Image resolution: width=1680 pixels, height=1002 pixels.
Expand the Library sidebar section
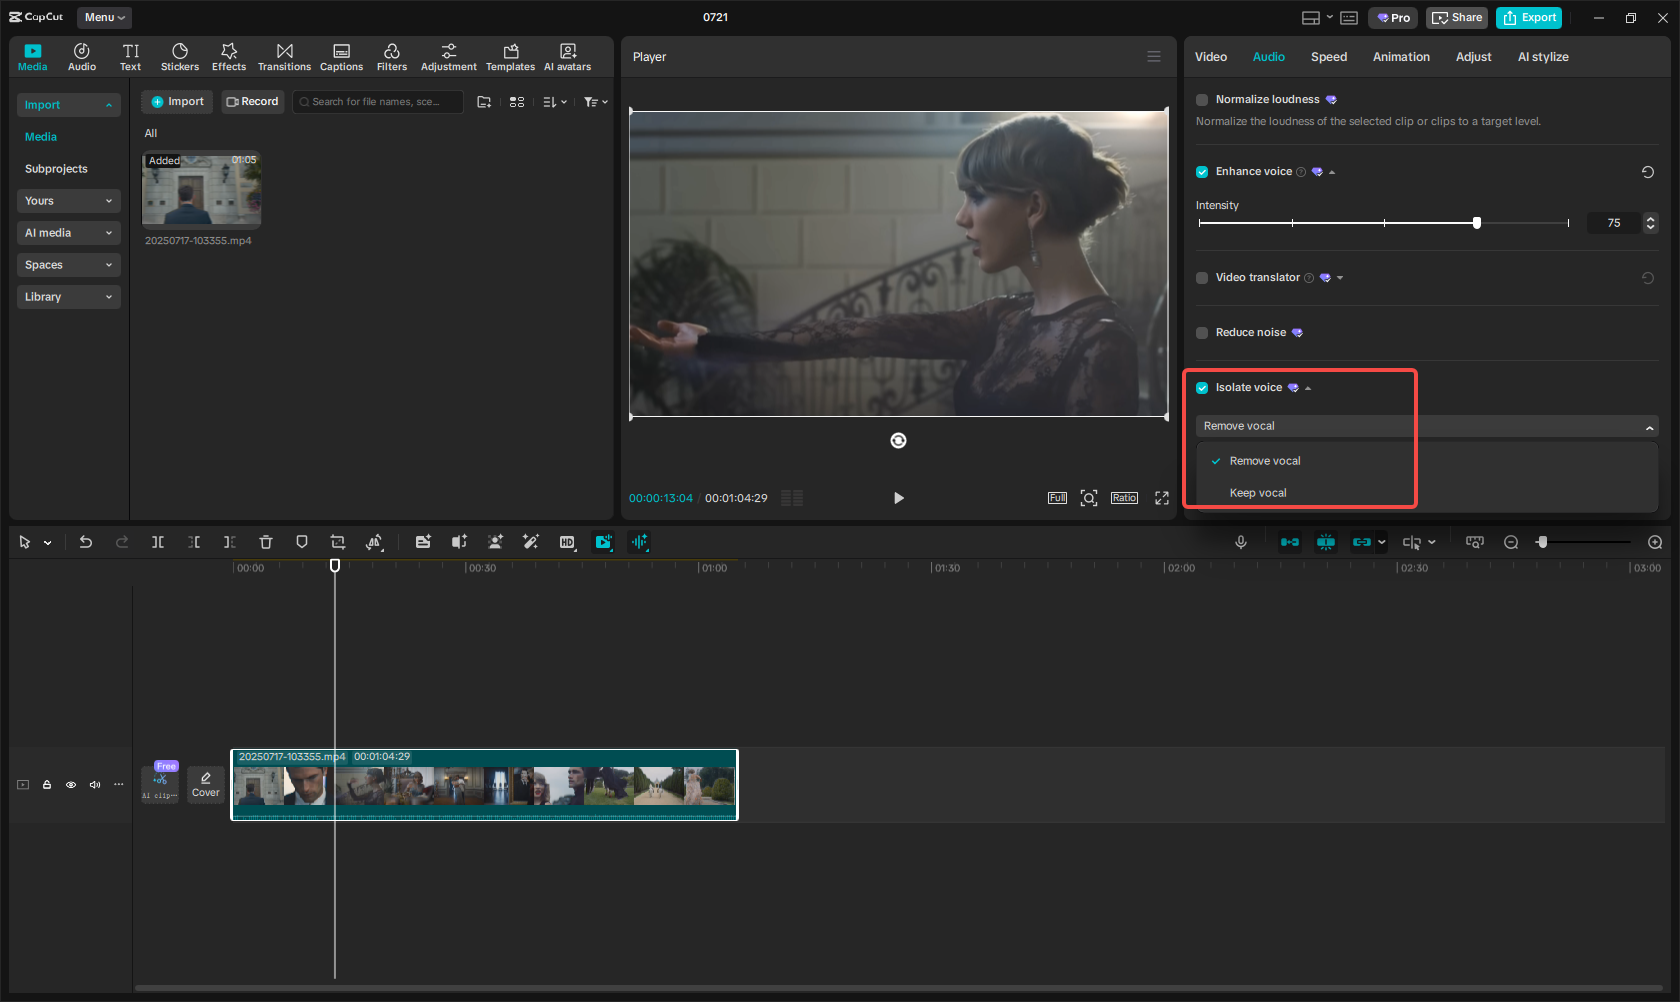click(x=68, y=297)
